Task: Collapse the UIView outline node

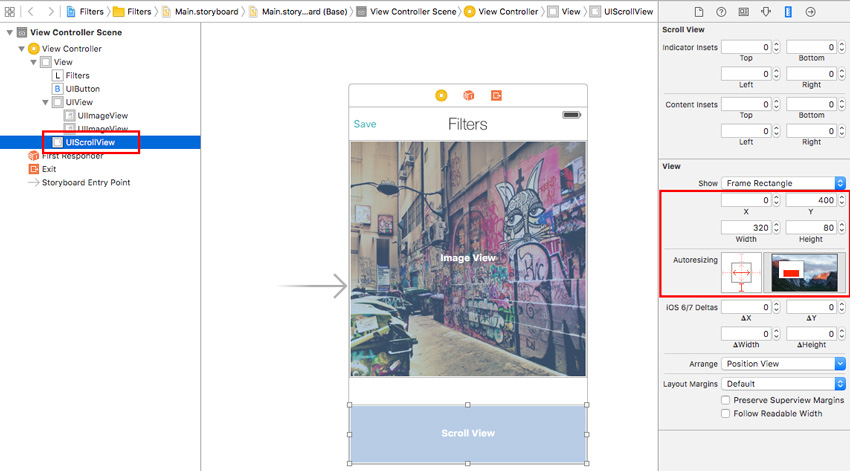Action: pos(45,102)
